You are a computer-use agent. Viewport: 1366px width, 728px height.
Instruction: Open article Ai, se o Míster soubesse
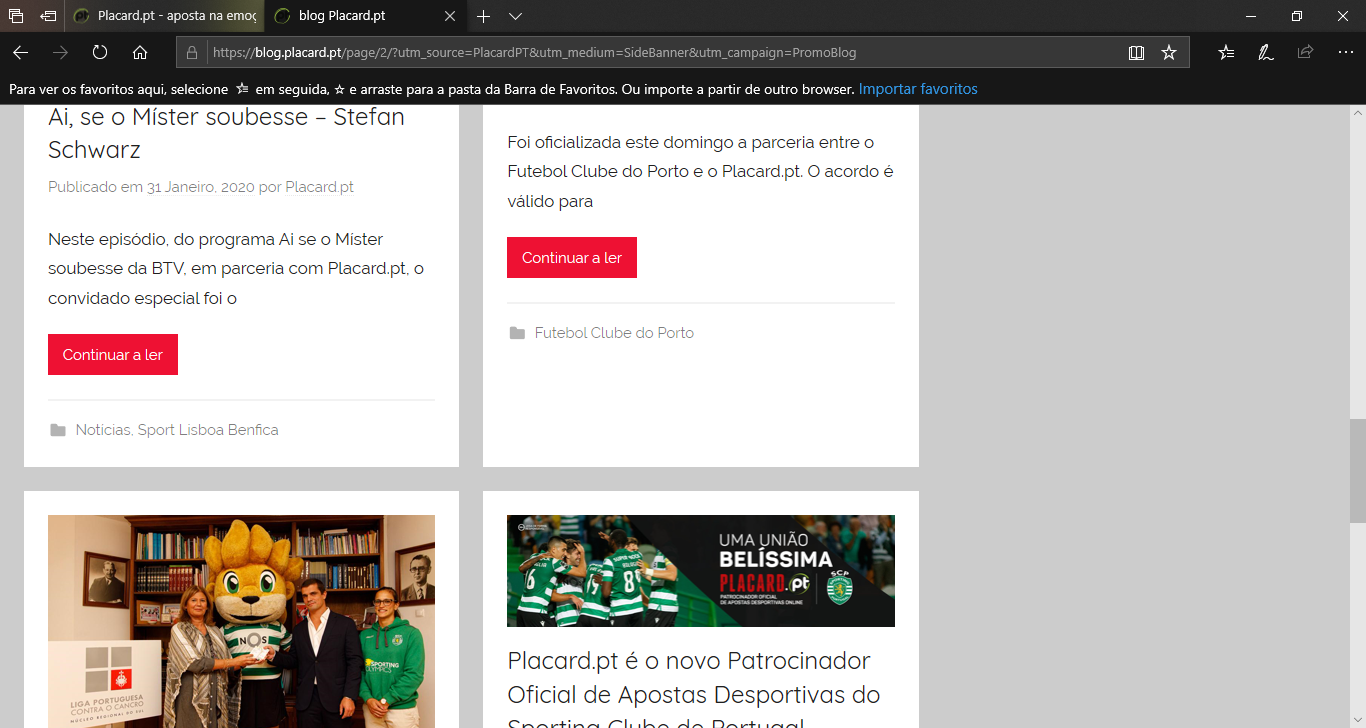(x=226, y=133)
